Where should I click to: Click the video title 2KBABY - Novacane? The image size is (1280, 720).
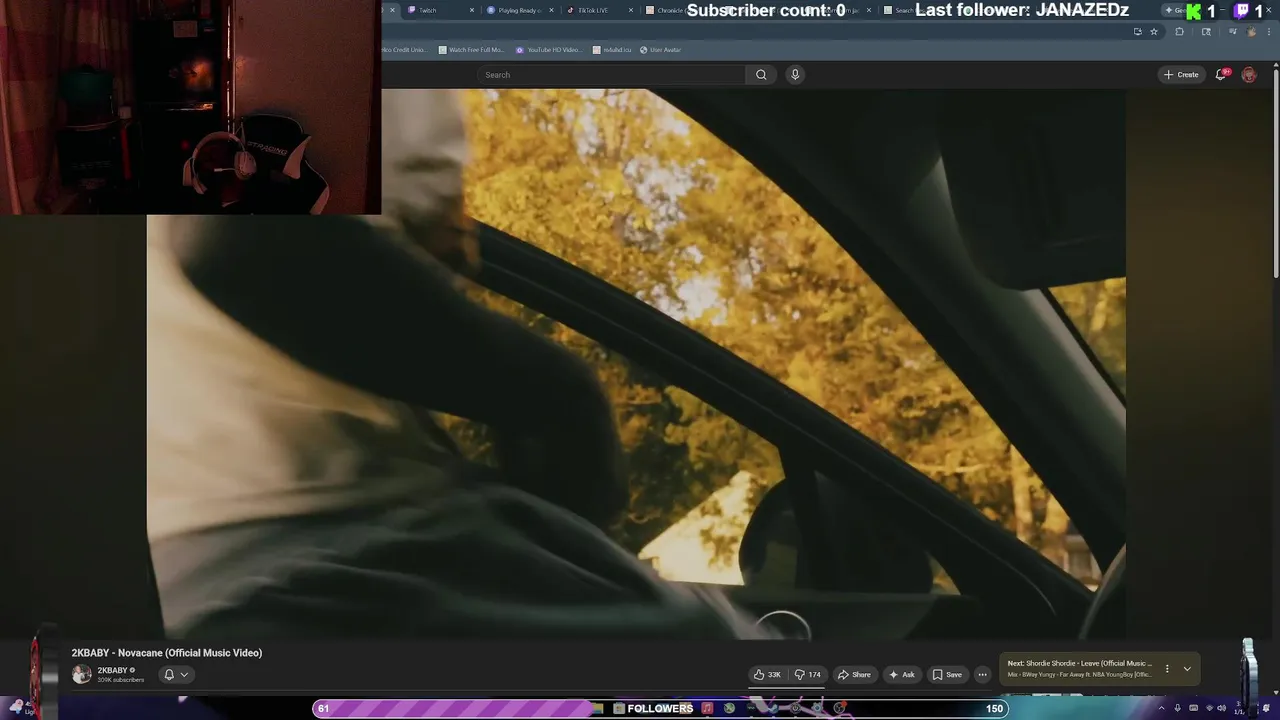click(x=167, y=653)
